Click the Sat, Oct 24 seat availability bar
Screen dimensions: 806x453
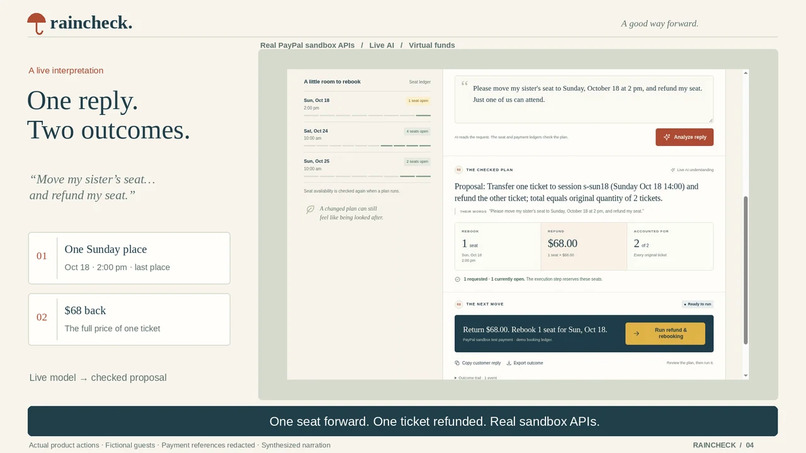tap(367, 146)
